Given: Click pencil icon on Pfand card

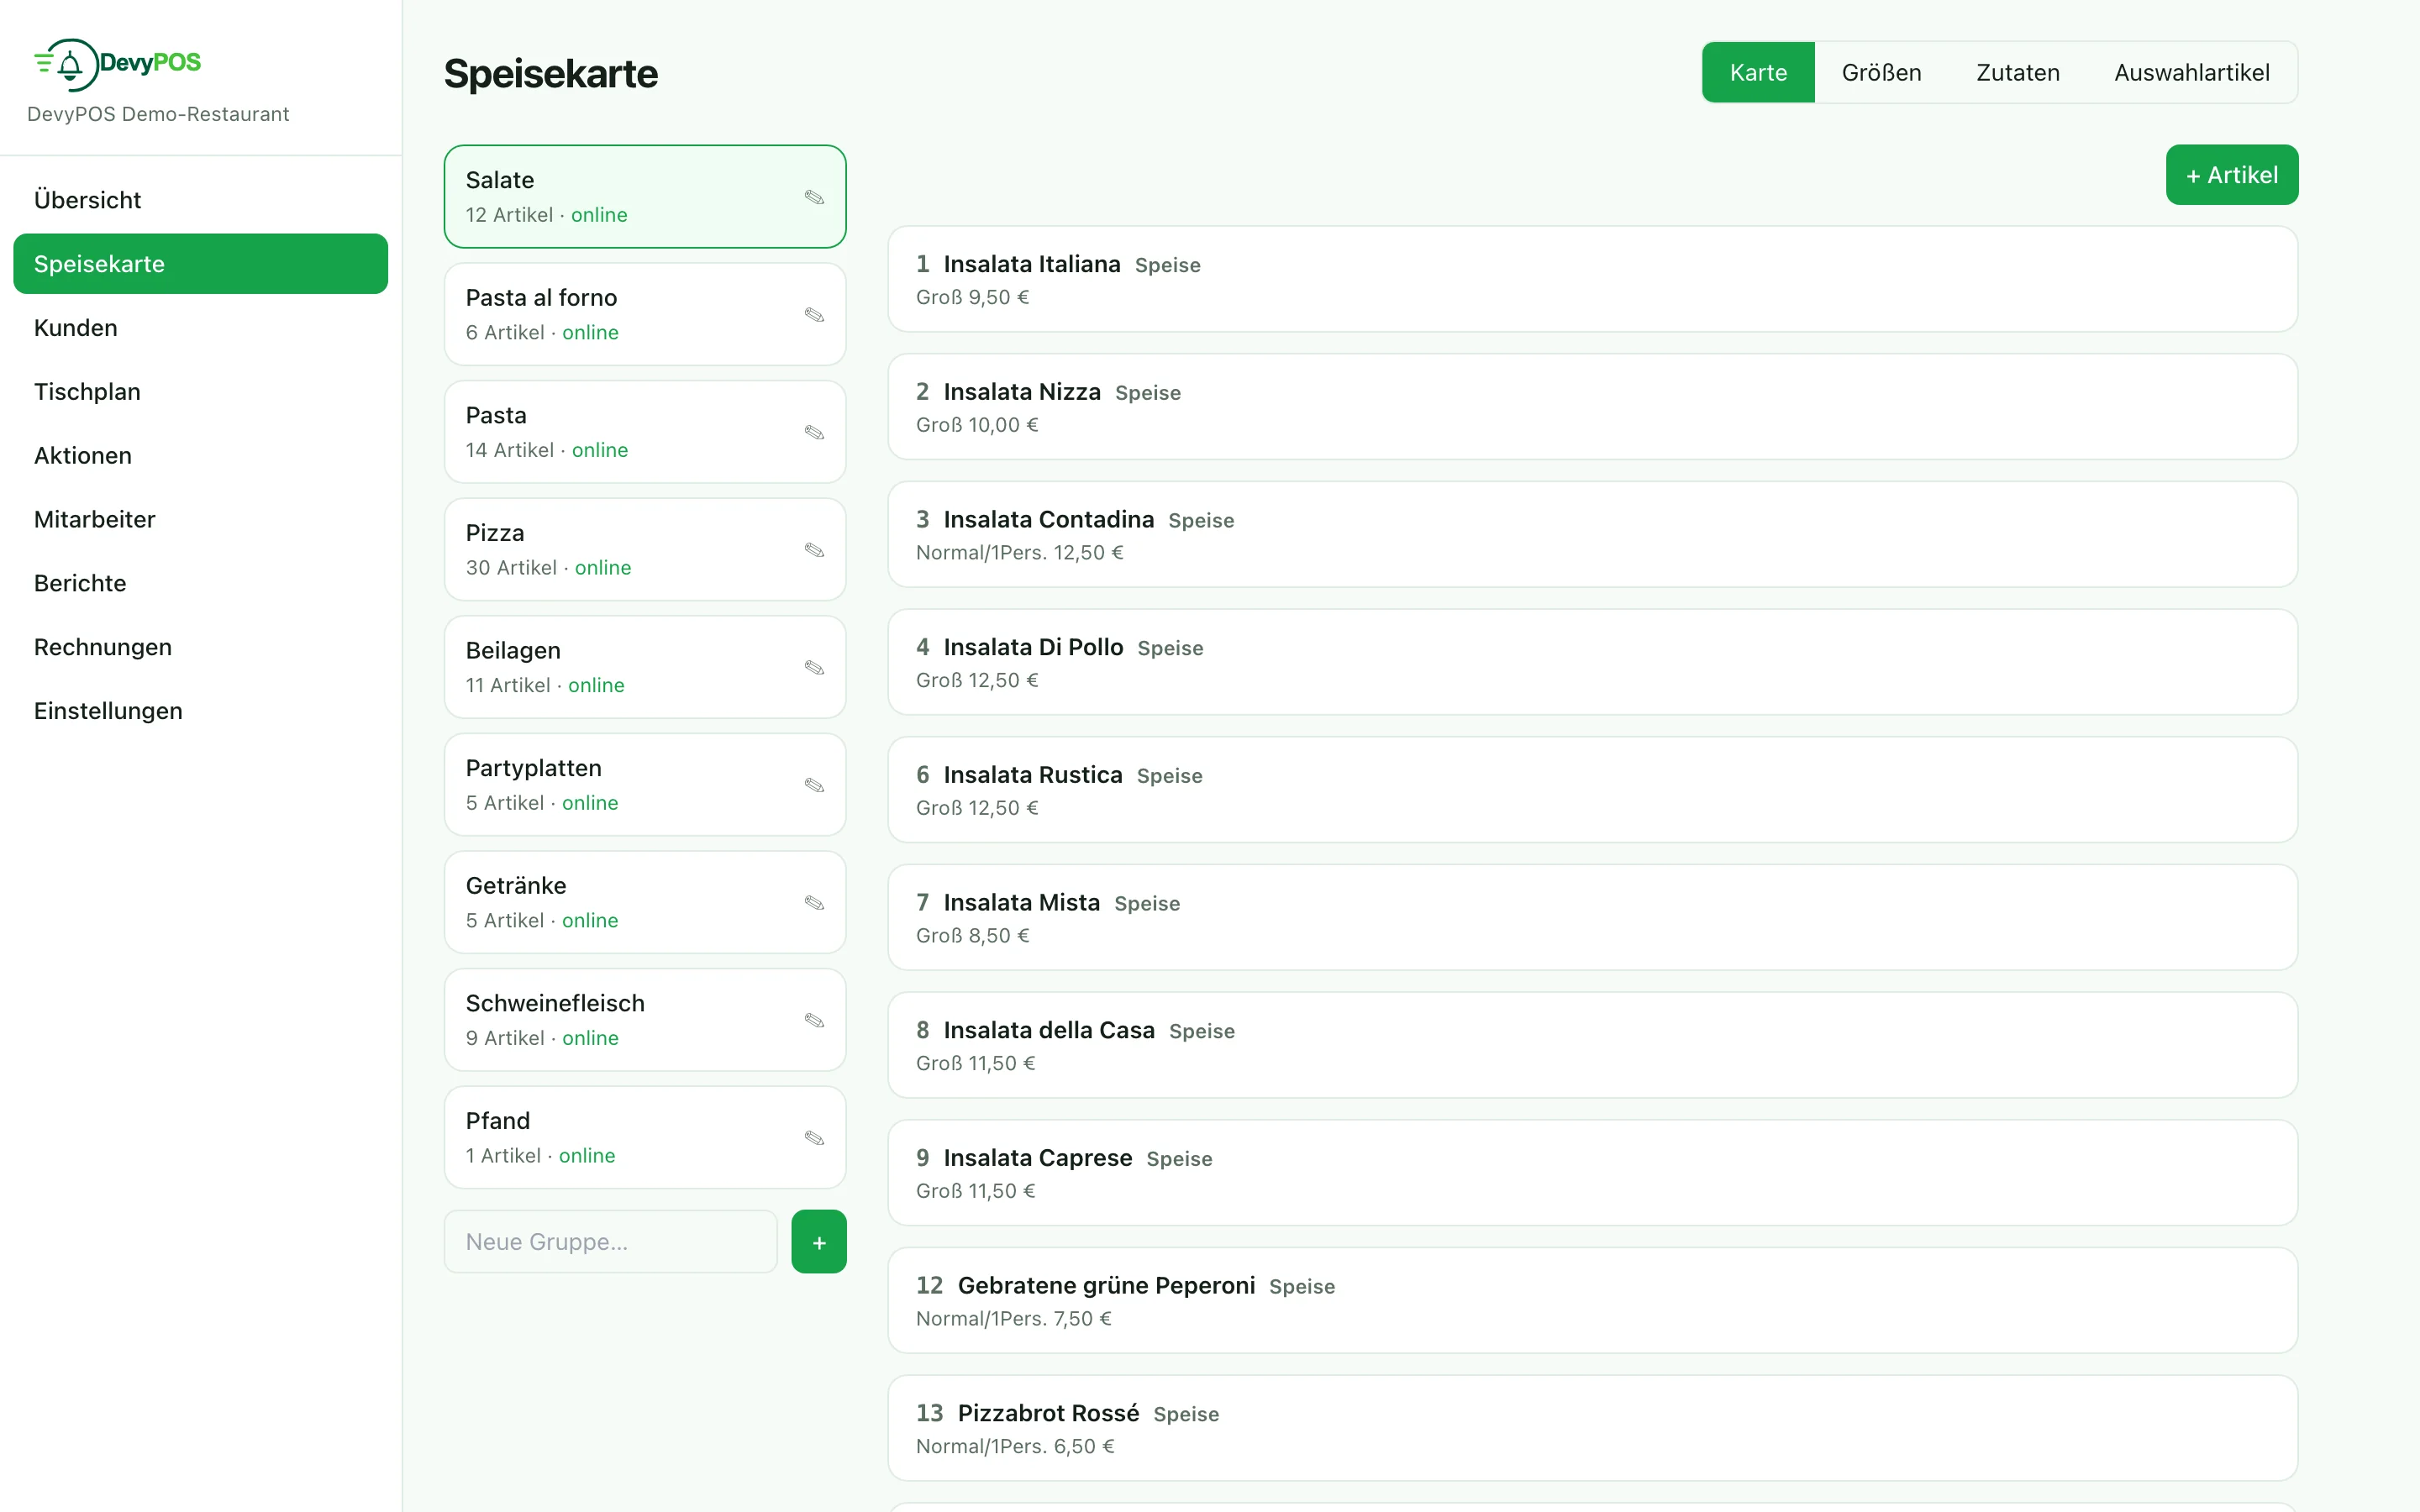Looking at the screenshot, I should coord(814,1138).
